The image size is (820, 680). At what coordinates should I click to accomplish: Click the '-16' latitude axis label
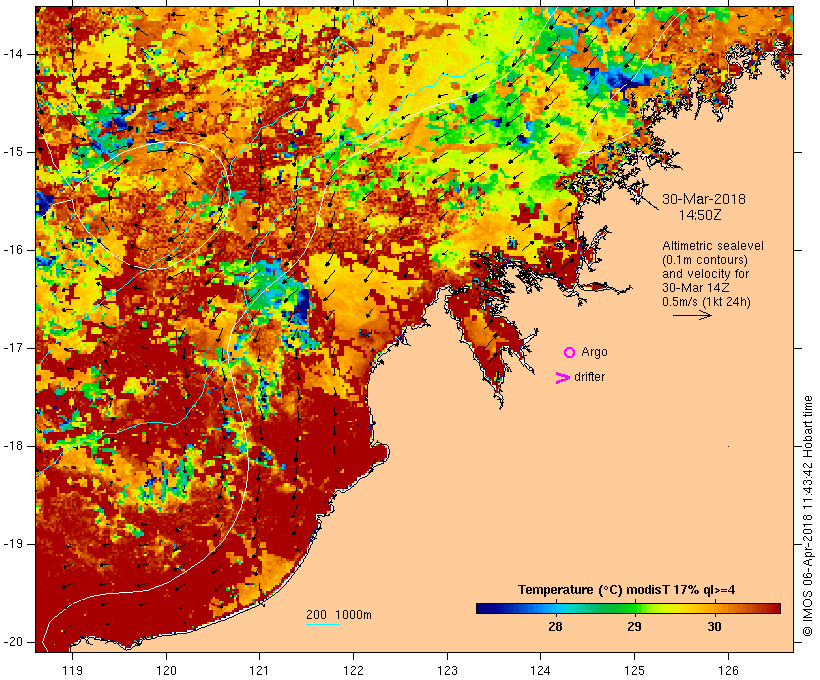13,250
